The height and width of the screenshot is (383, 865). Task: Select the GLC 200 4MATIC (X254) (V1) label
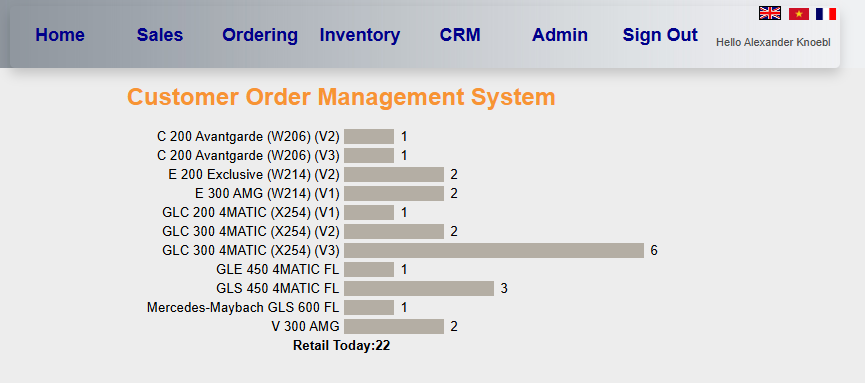251,212
